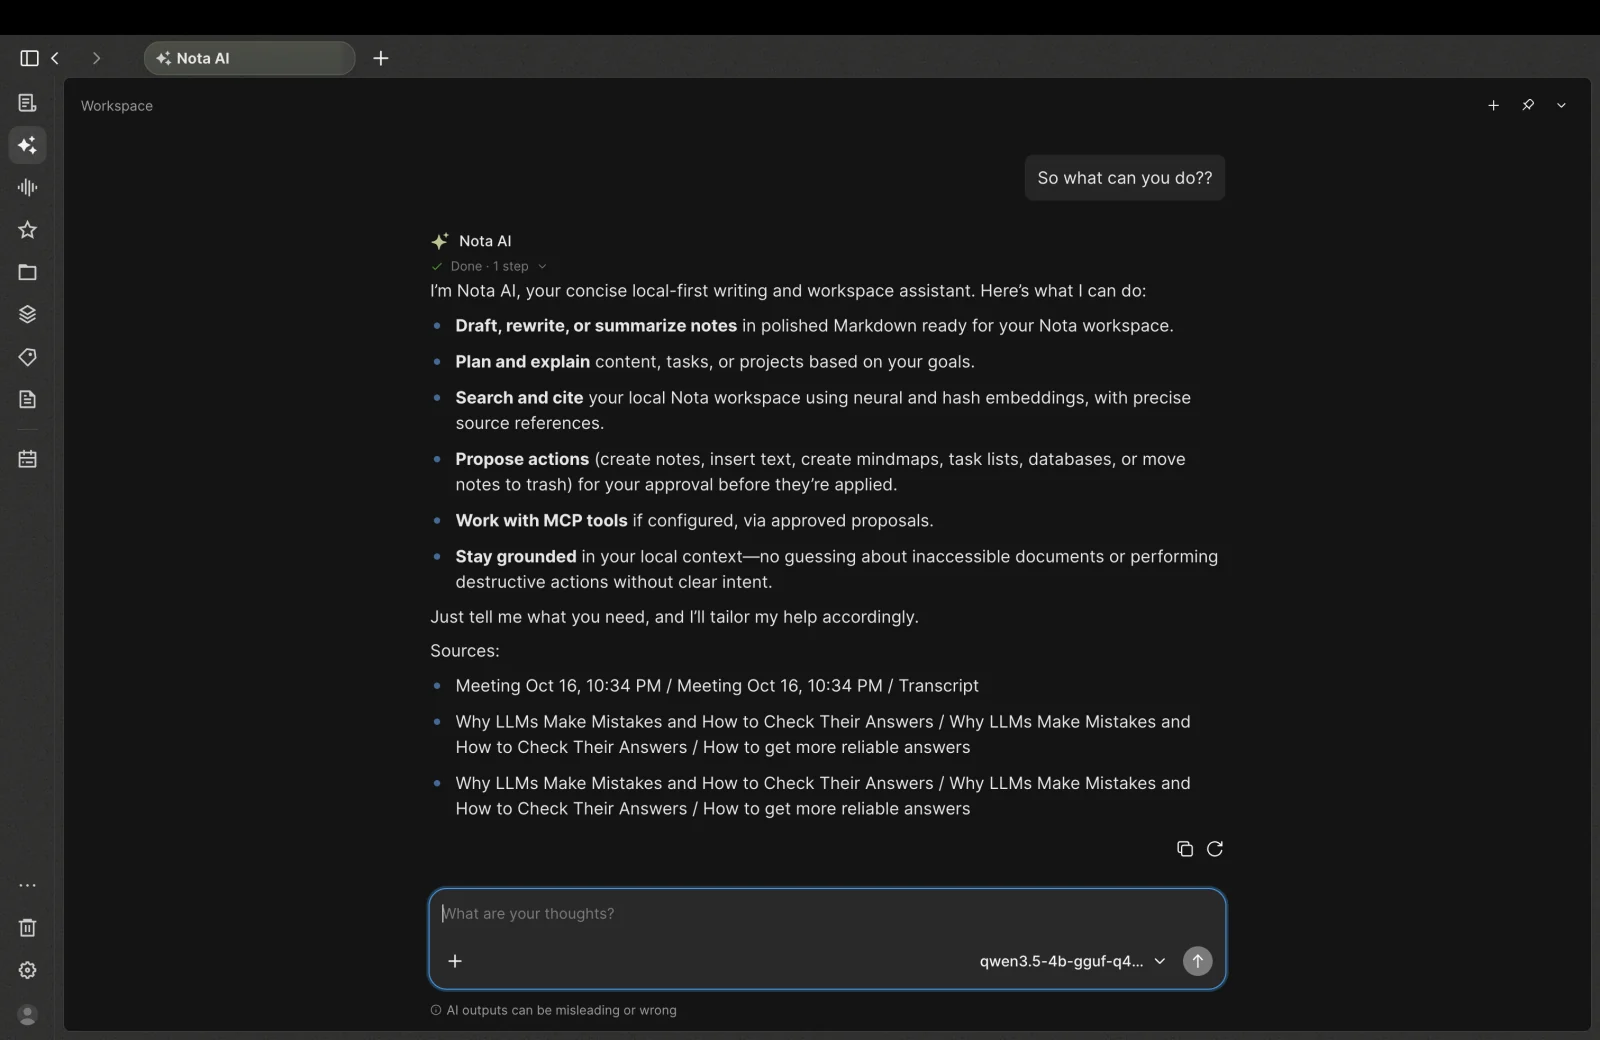Start a new chat with header plus
This screenshot has height=1040, width=1600.
[1493, 105]
